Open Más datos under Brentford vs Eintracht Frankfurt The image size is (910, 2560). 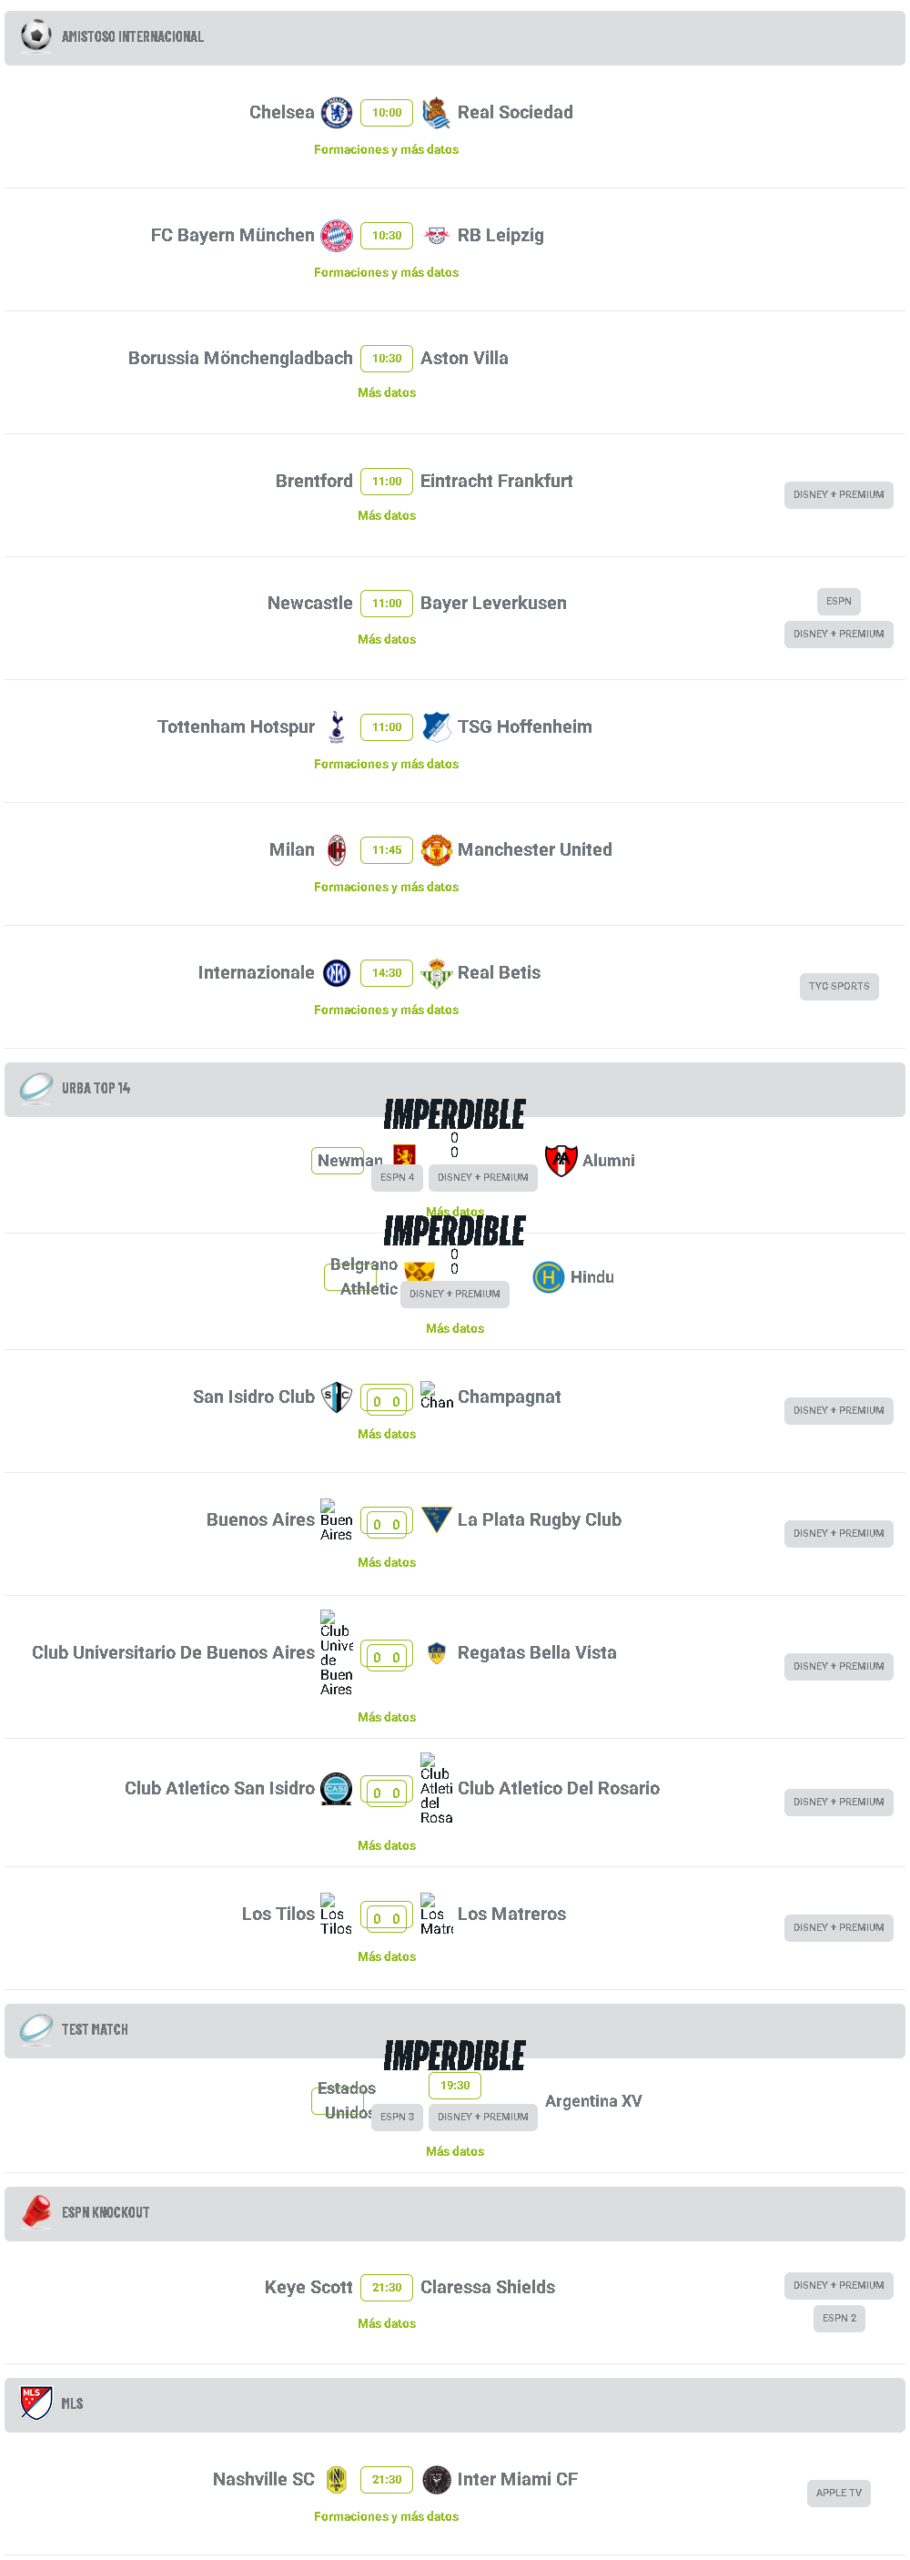pos(387,516)
